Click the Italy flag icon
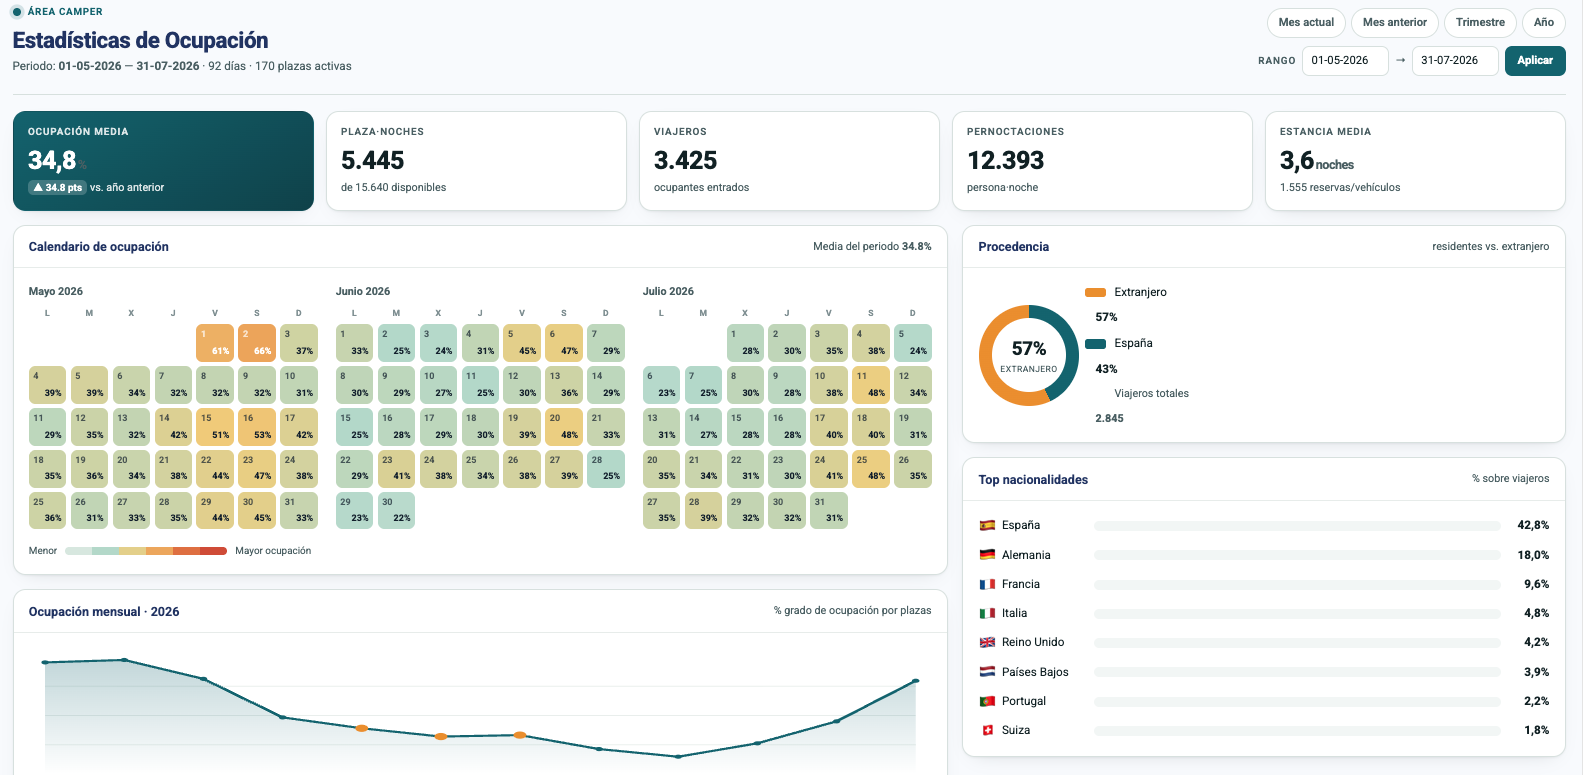 (987, 613)
